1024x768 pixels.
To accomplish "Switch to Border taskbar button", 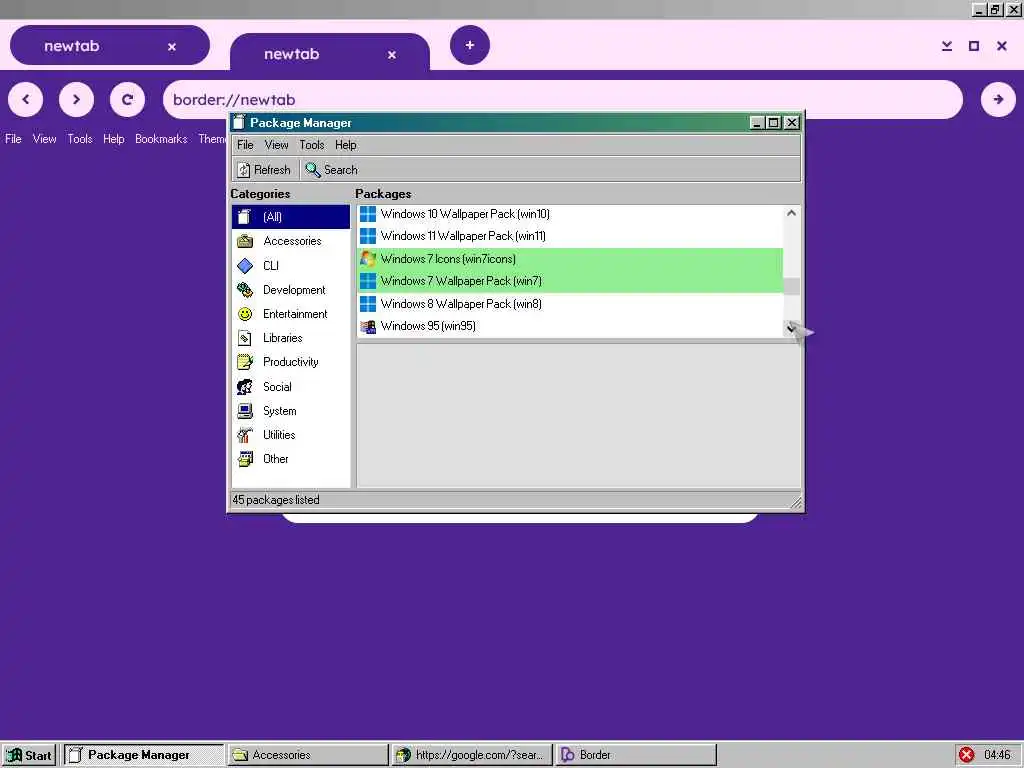I will click(x=635, y=755).
